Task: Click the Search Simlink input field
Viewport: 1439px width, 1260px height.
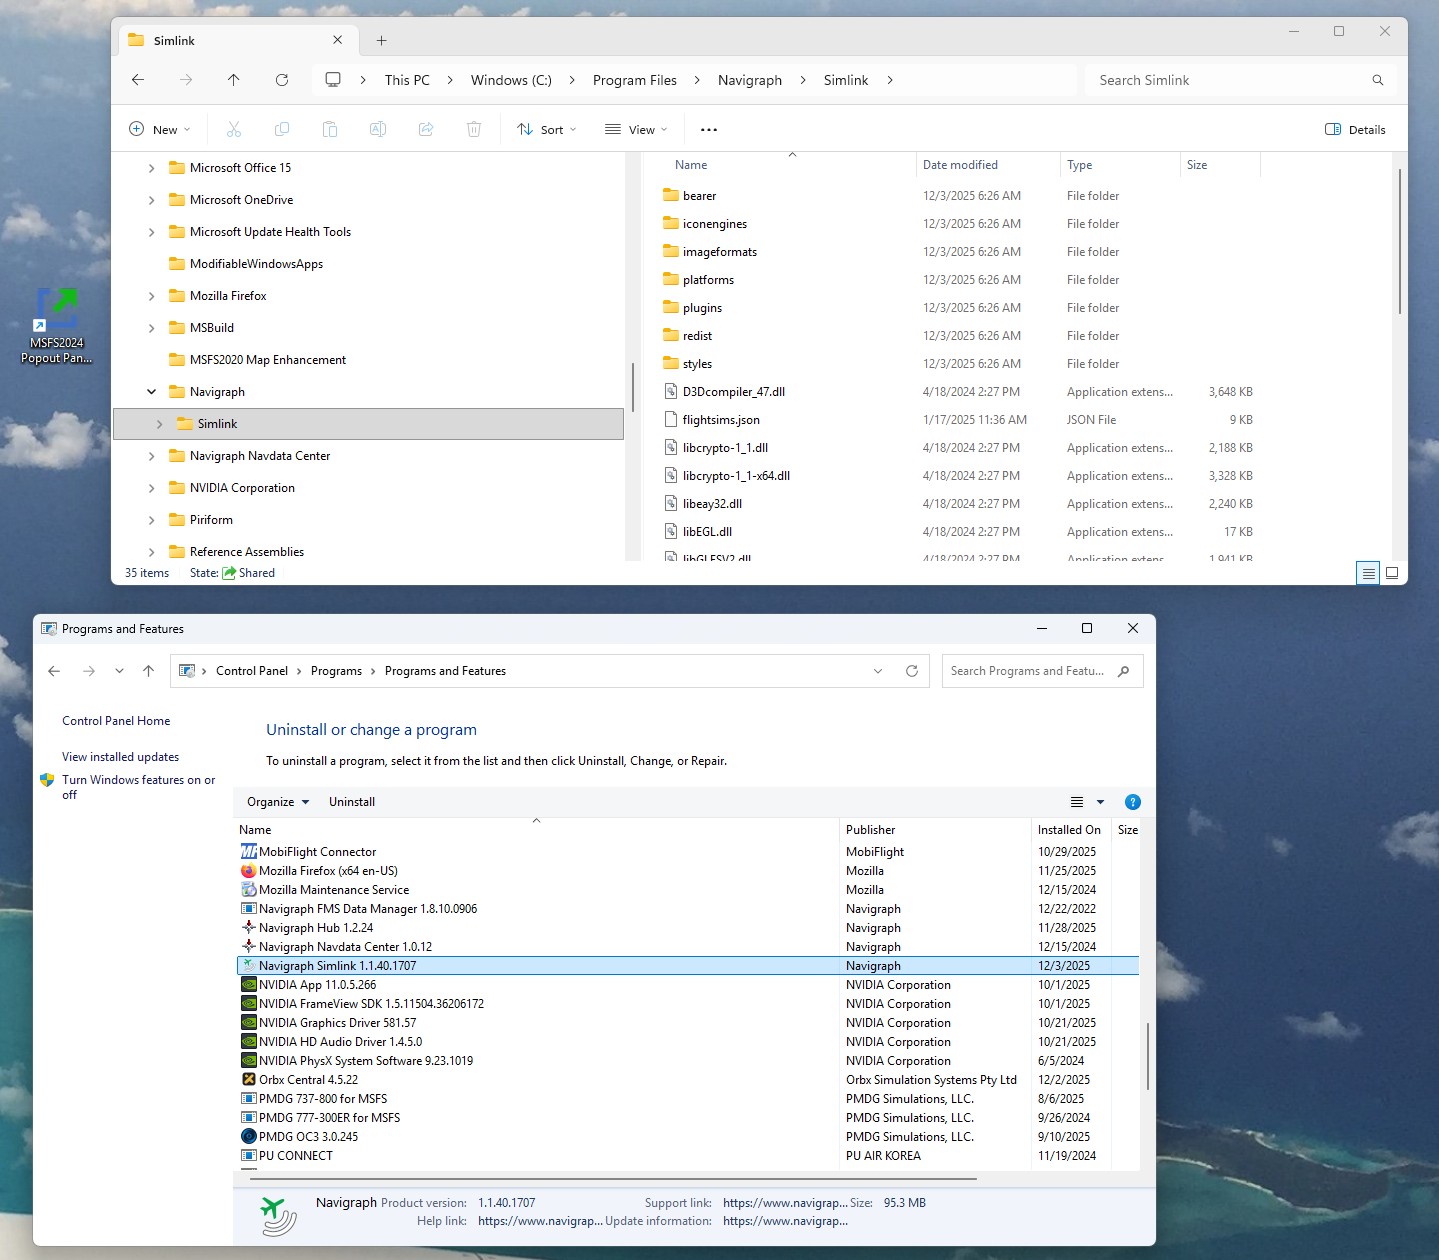Action: (1230, 80)
